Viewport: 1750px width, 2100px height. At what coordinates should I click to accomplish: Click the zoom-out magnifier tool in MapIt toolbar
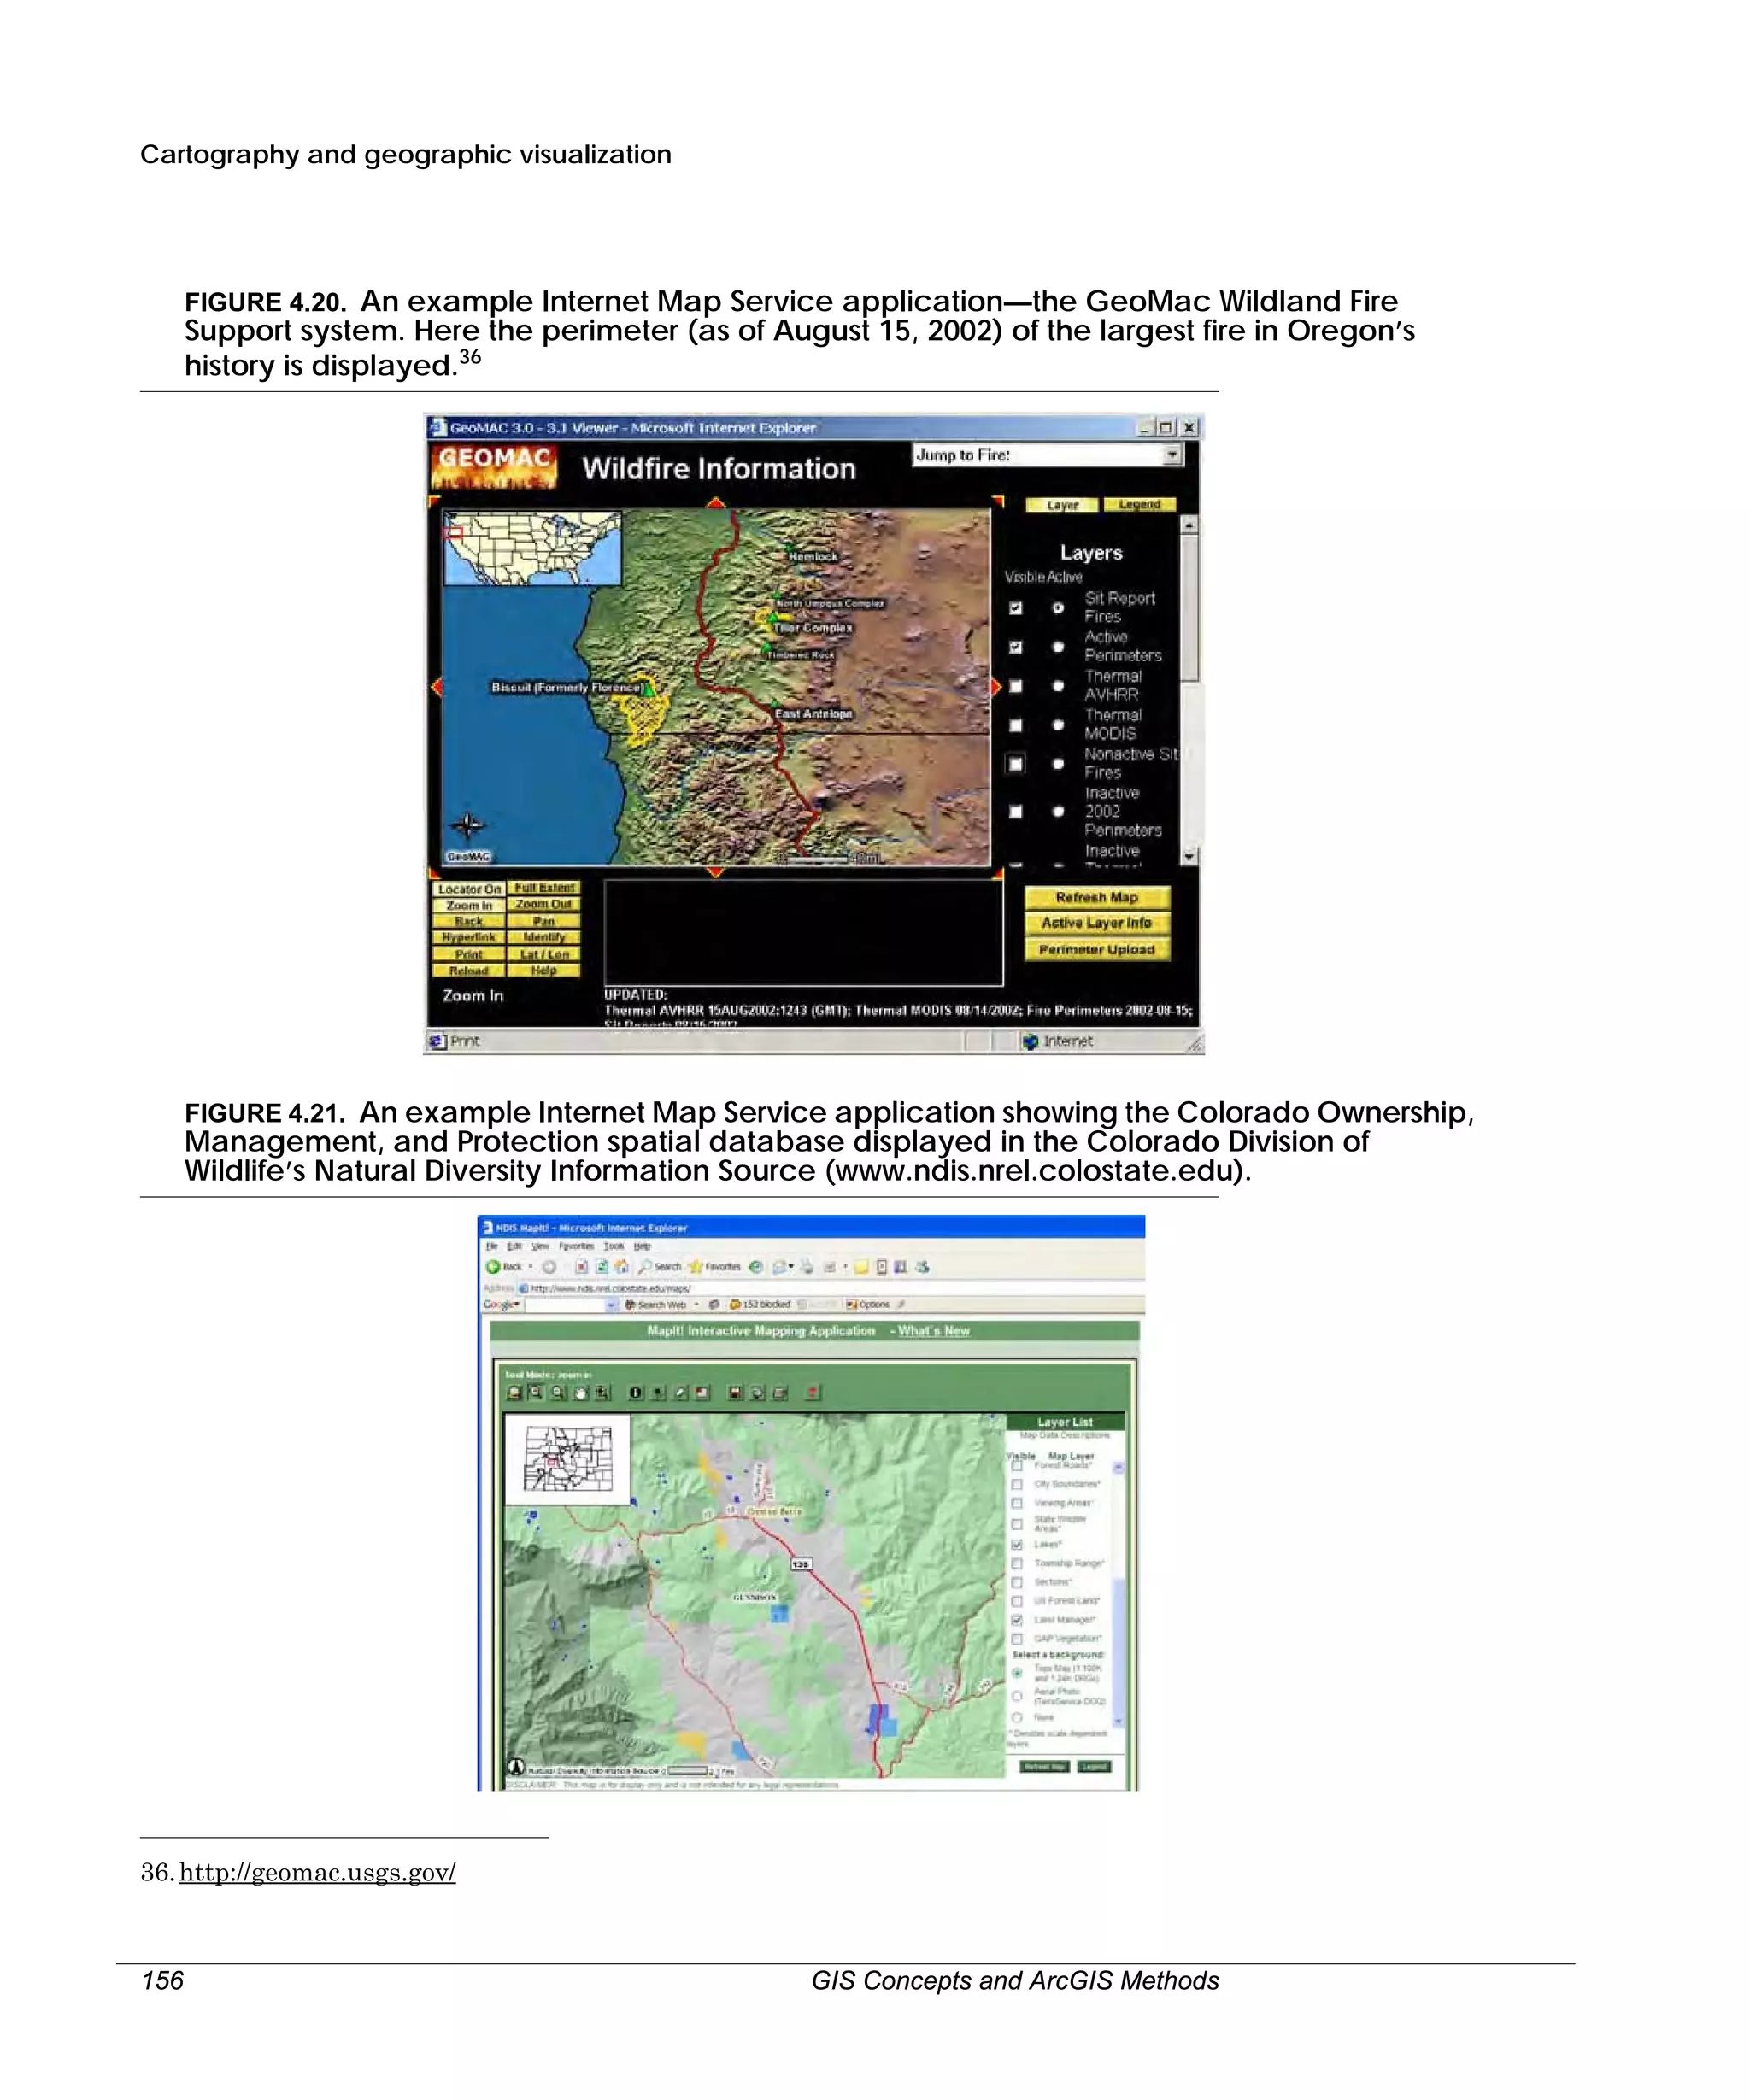point(558,1392)
